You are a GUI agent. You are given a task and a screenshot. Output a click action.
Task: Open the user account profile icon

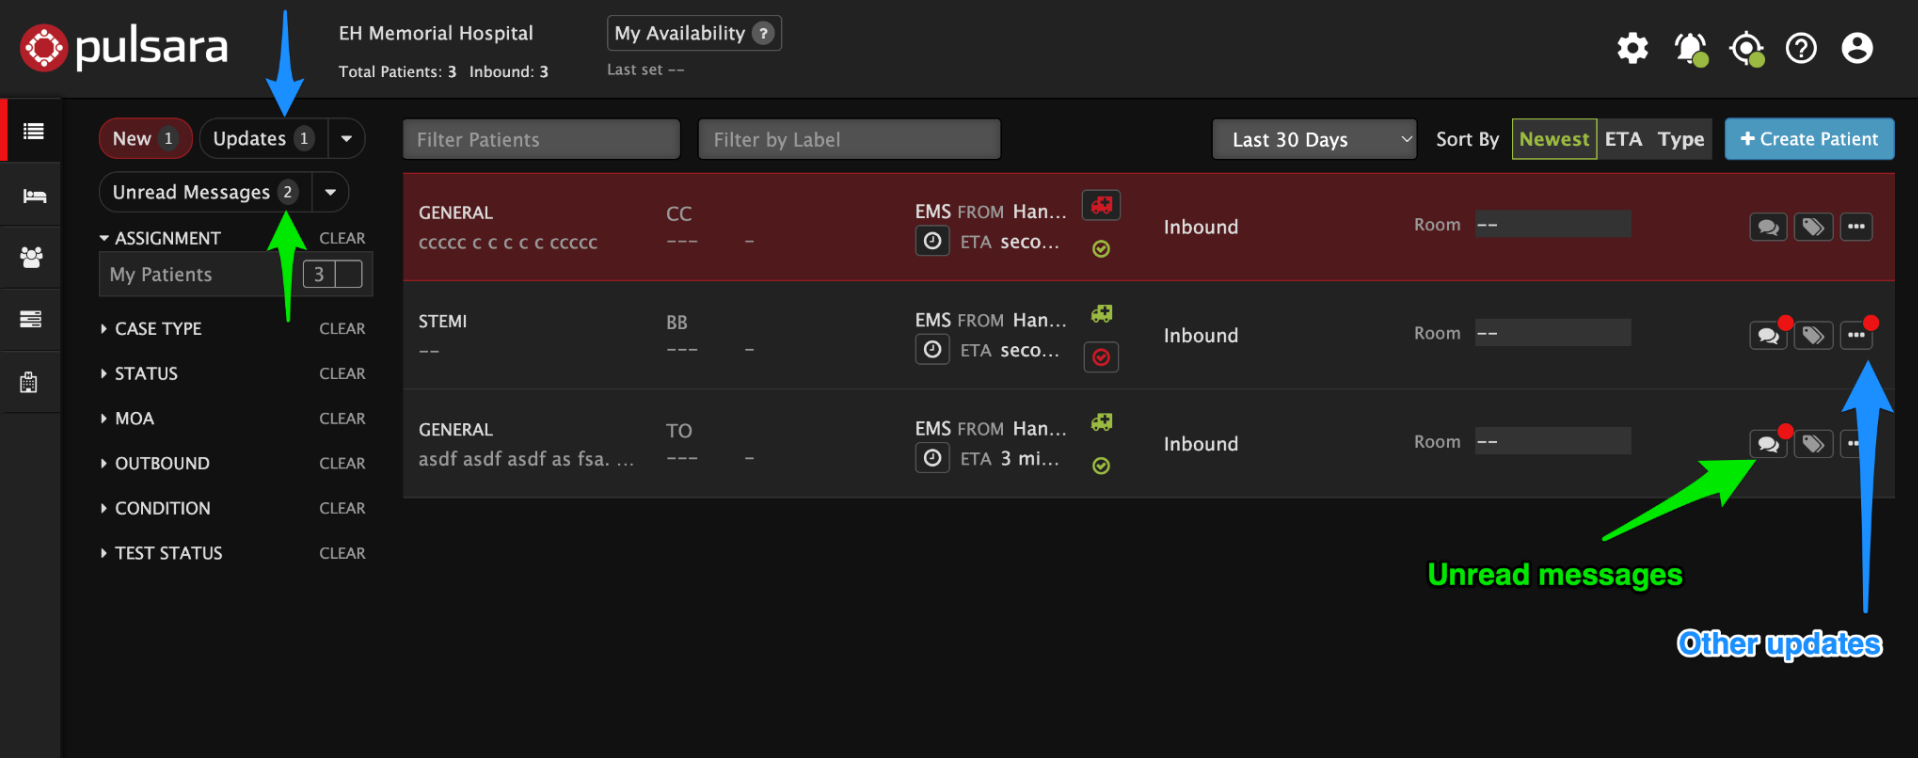click(x=1857, y=48)
